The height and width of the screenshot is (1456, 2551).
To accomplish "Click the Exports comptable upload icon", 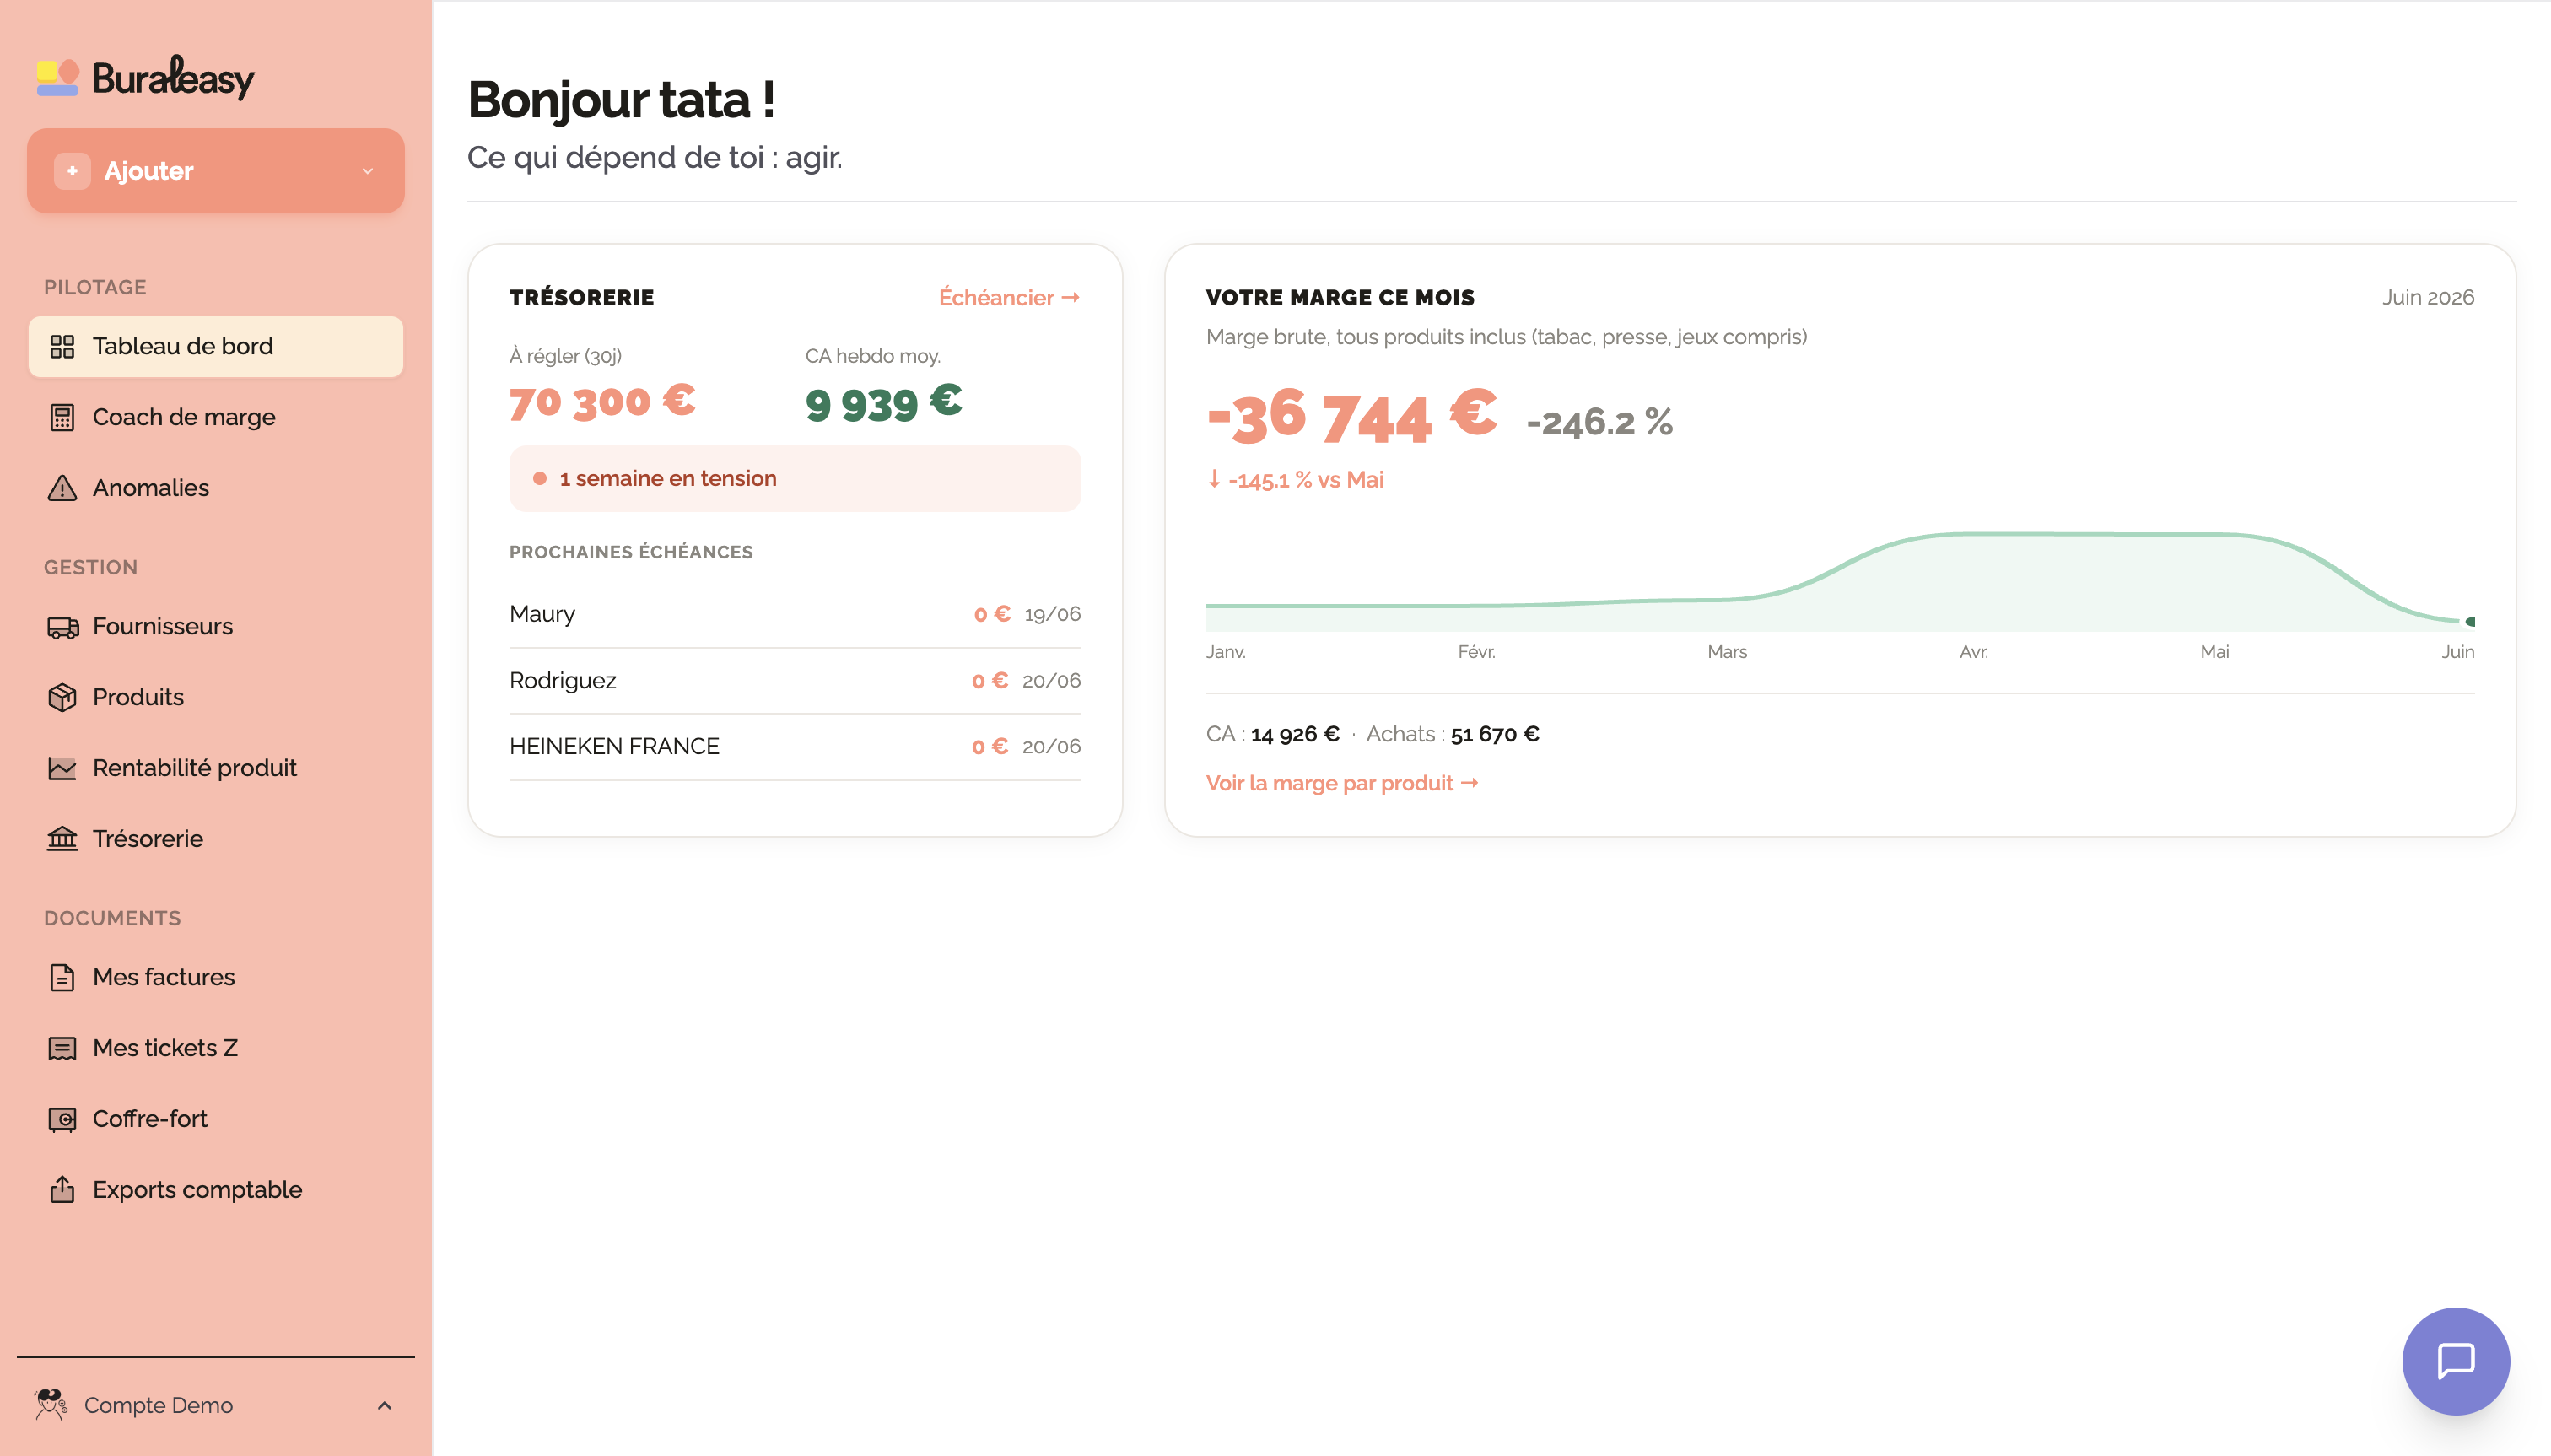I will pyautogui.click(x=62, y=1189).
